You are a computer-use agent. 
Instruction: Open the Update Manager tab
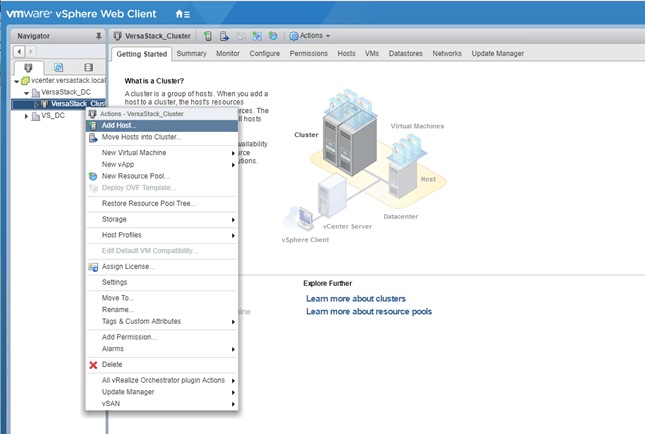498,53
